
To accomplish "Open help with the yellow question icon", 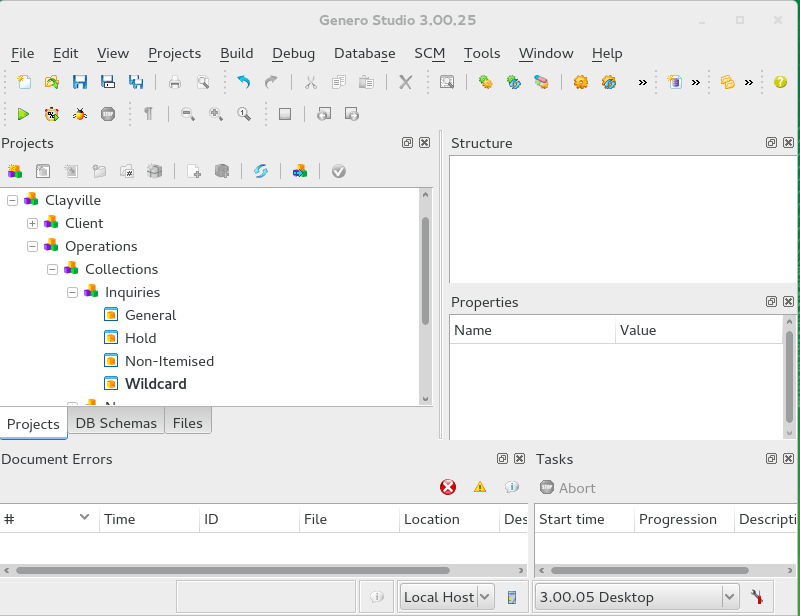I will coord(780,82).
